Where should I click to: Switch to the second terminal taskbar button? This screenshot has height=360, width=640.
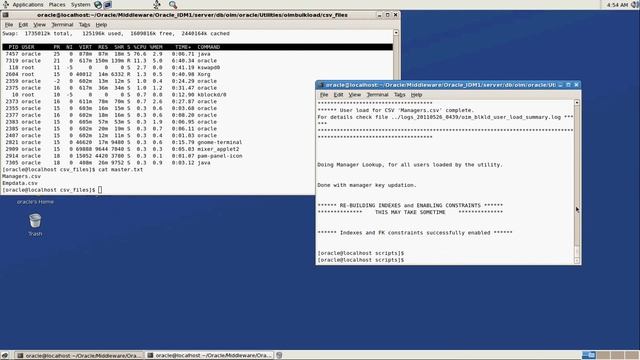[209, 356]
